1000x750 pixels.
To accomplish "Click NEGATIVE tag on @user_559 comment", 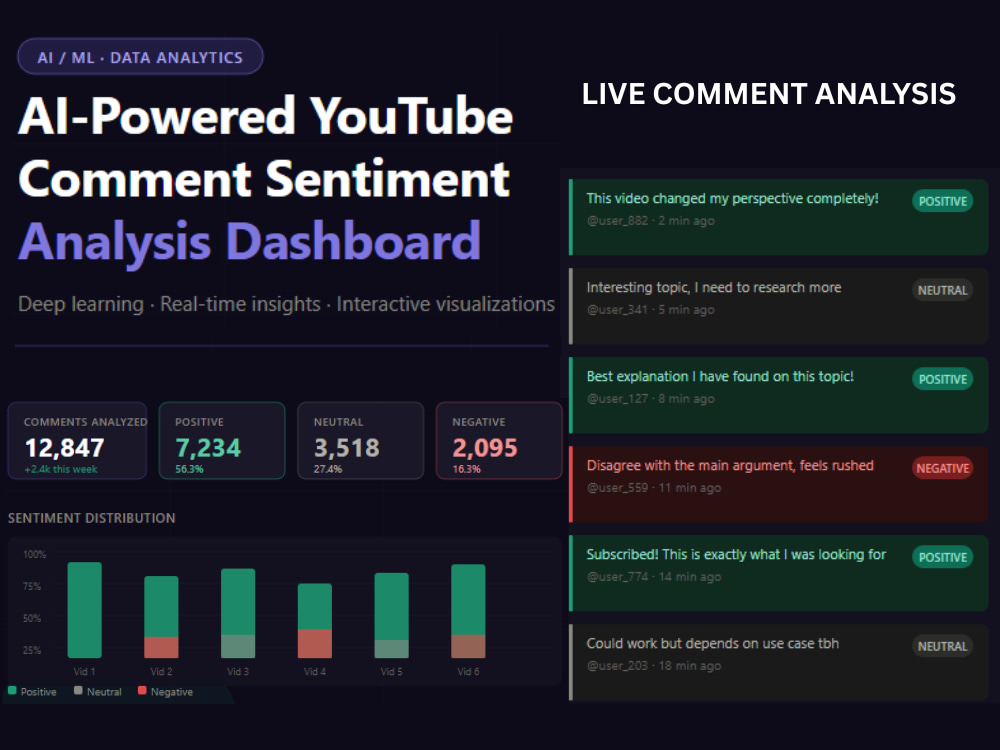I will (x=943, y=468).
